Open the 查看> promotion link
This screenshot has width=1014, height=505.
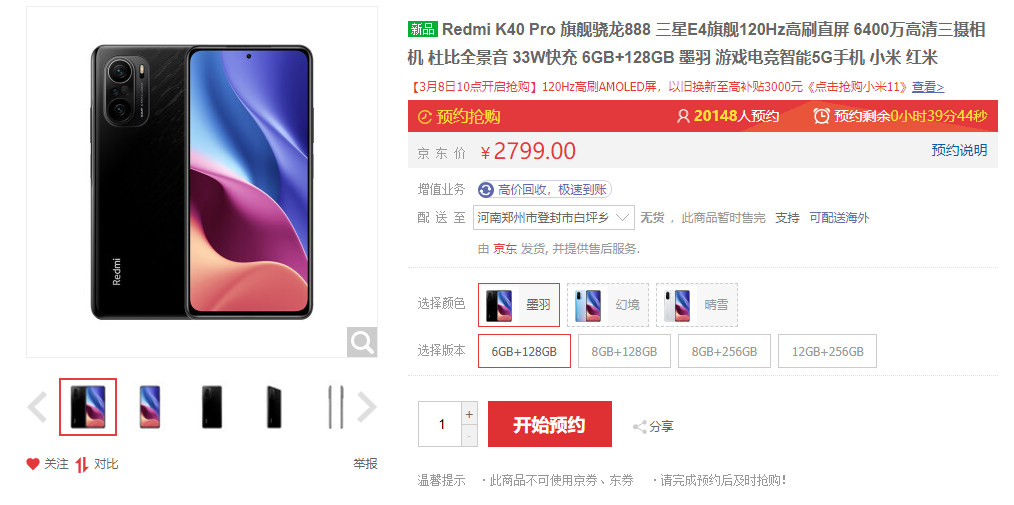928,87
